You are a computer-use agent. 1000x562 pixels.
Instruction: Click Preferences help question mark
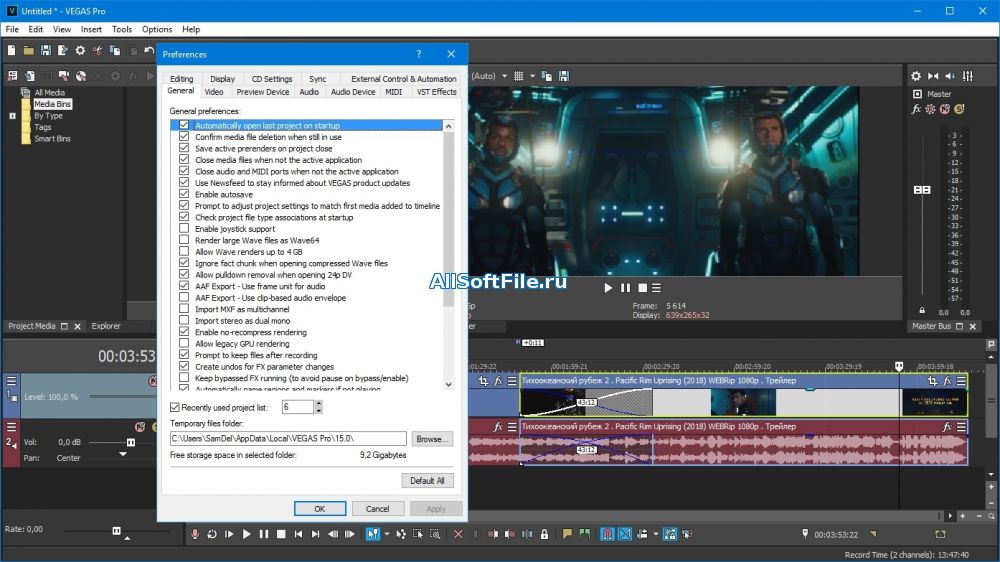point(418,54)
